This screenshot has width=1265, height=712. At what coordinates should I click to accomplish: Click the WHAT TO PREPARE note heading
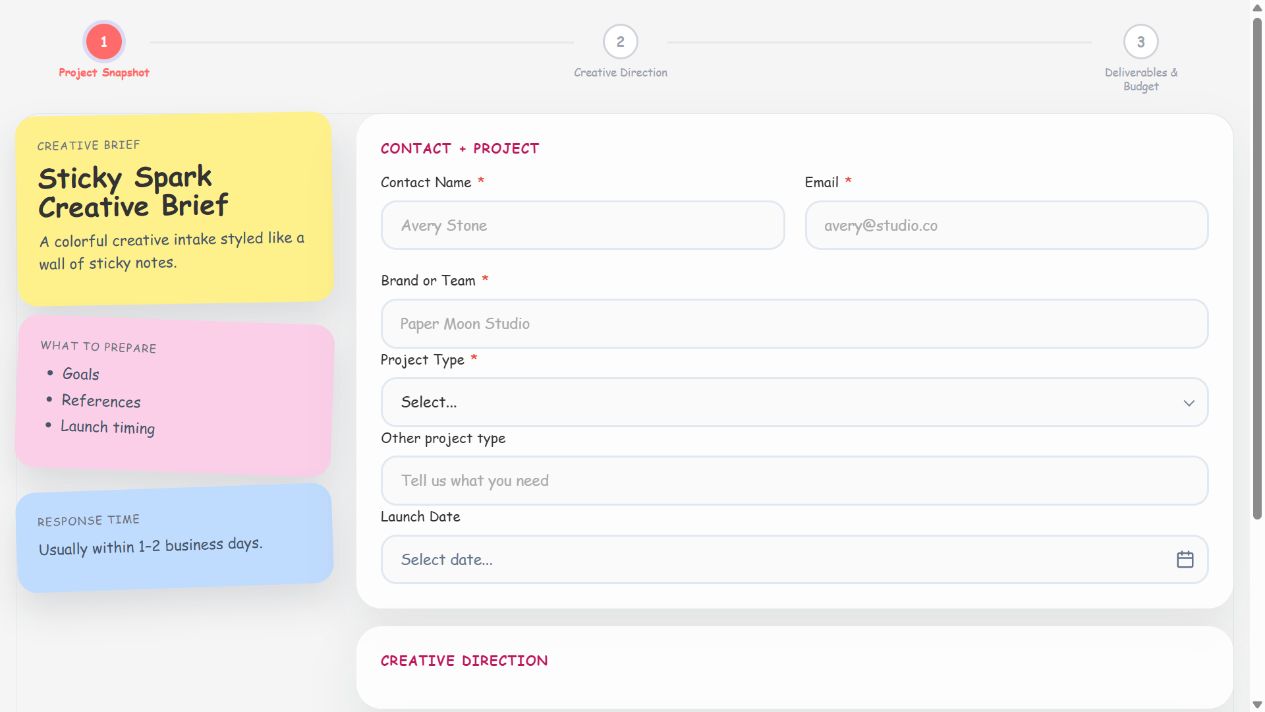[98, 347]
